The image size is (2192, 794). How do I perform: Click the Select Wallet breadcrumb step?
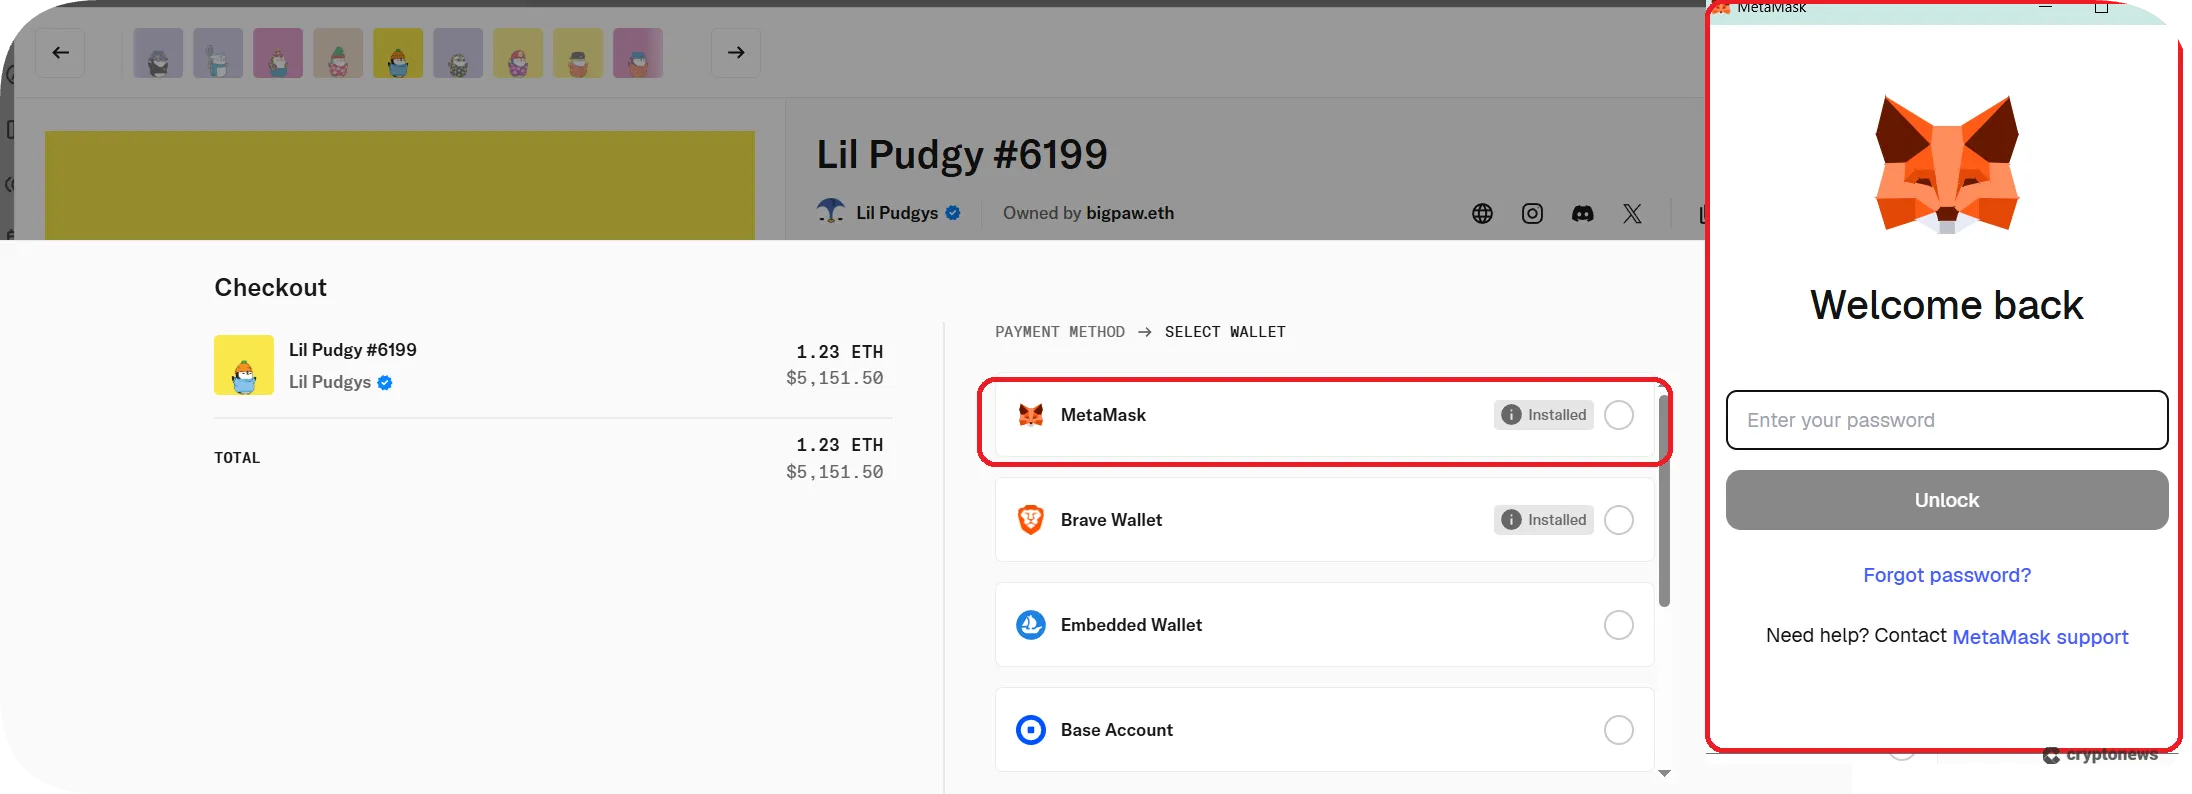coord(1225,332)
